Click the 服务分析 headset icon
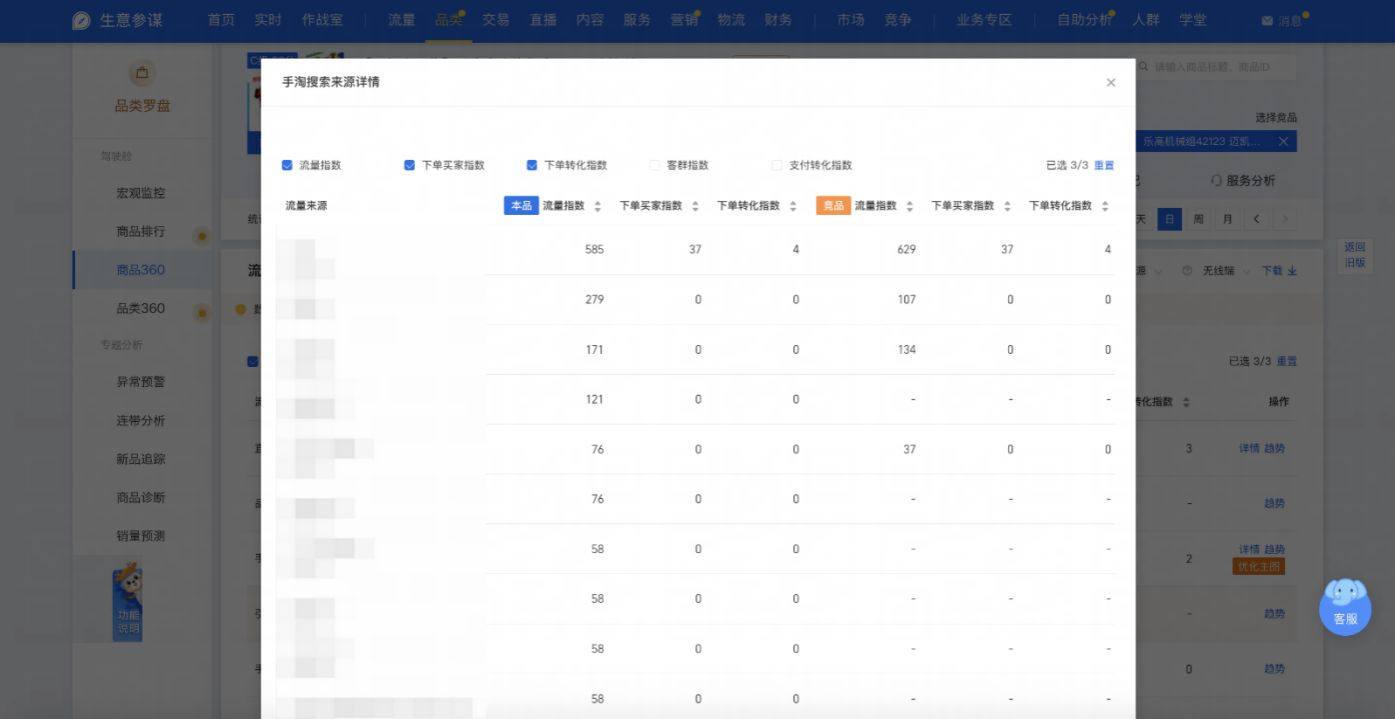The height and width of the screenshot is (719, 1395). pos(1216,181)
